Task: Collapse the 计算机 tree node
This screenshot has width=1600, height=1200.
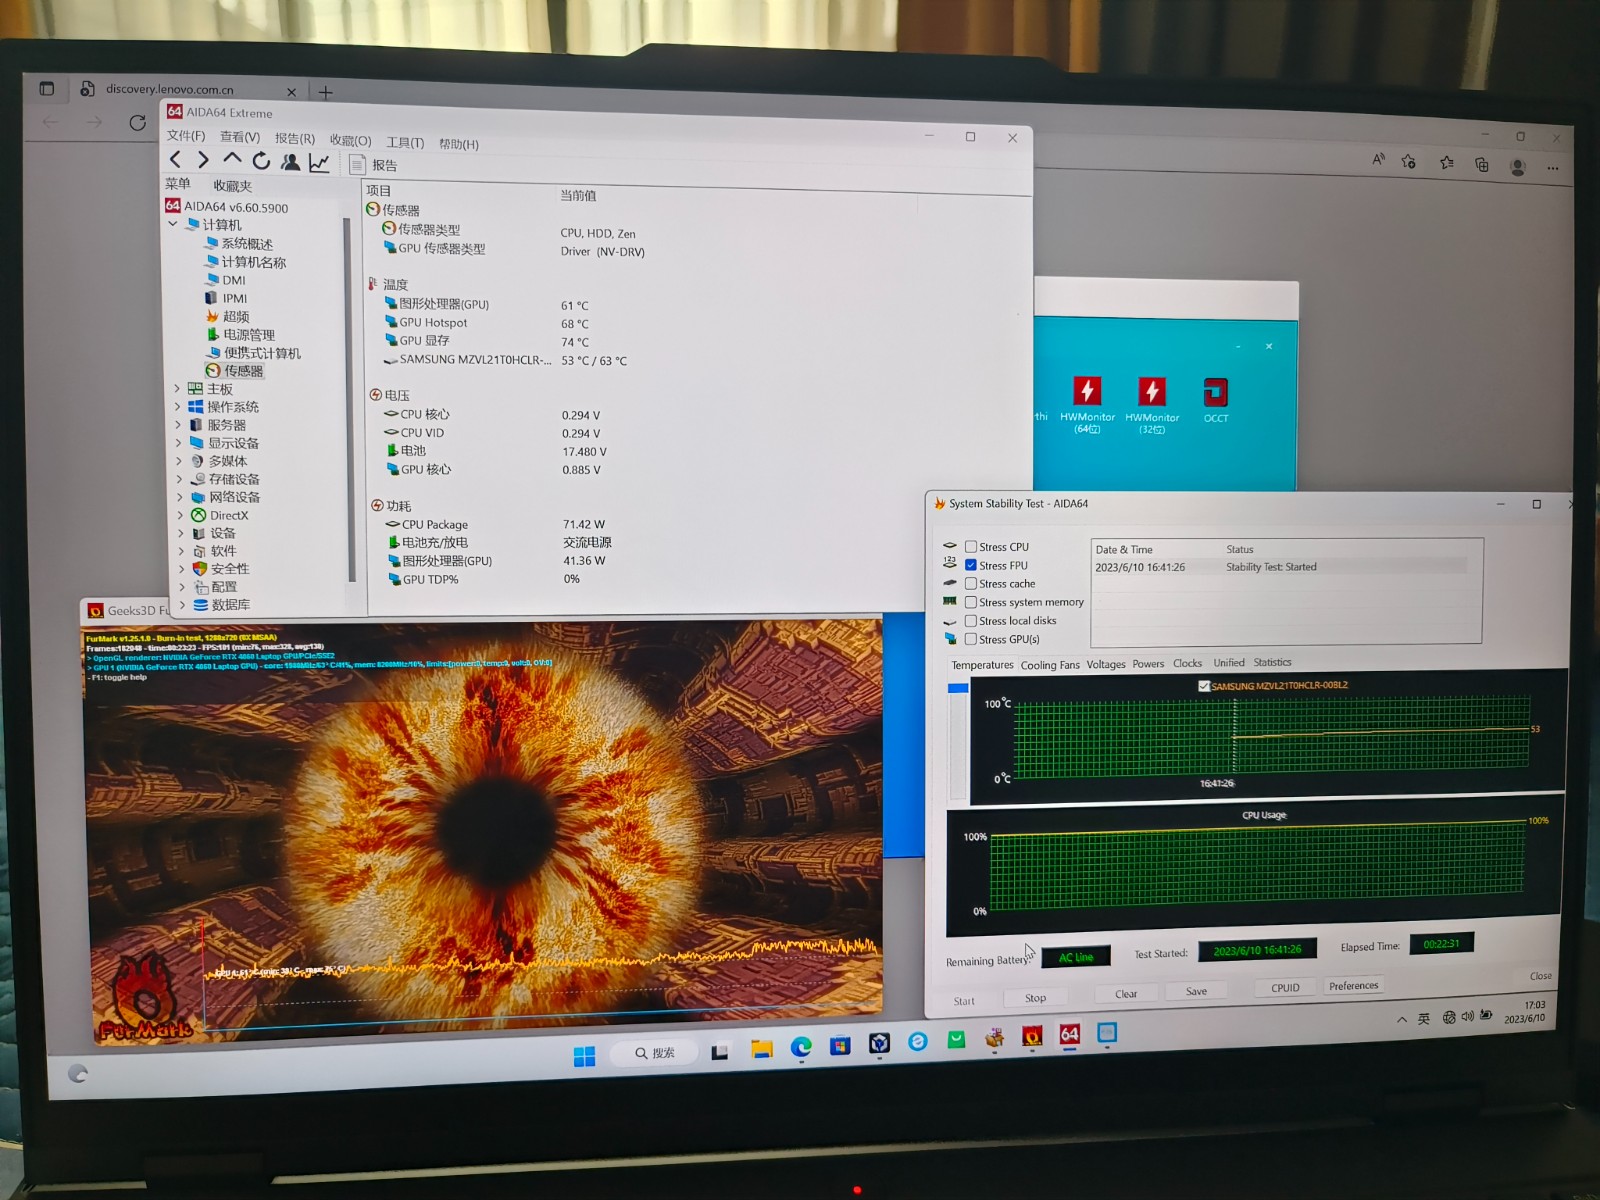Action: (x=174, y=224)
